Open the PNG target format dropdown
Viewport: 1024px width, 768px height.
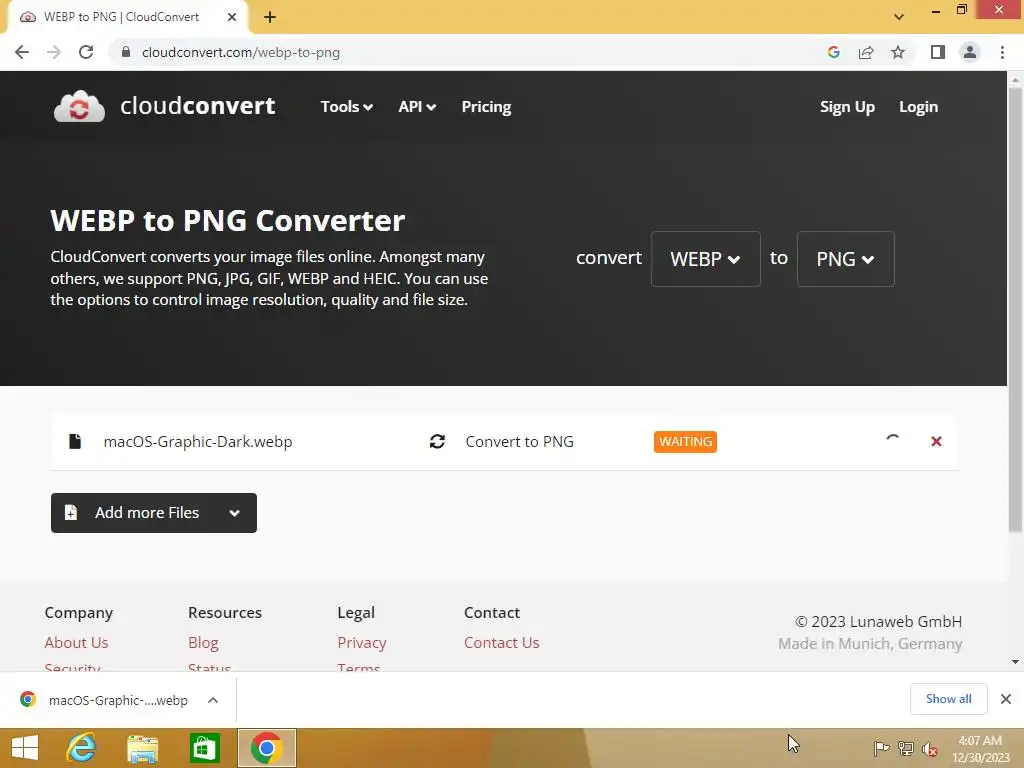tap(845, 259)
